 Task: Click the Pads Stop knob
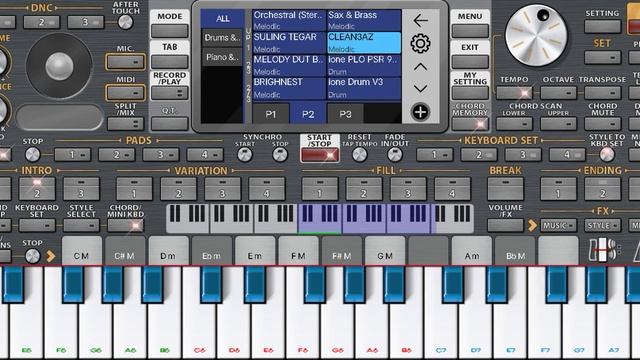[x=32, y=155]
